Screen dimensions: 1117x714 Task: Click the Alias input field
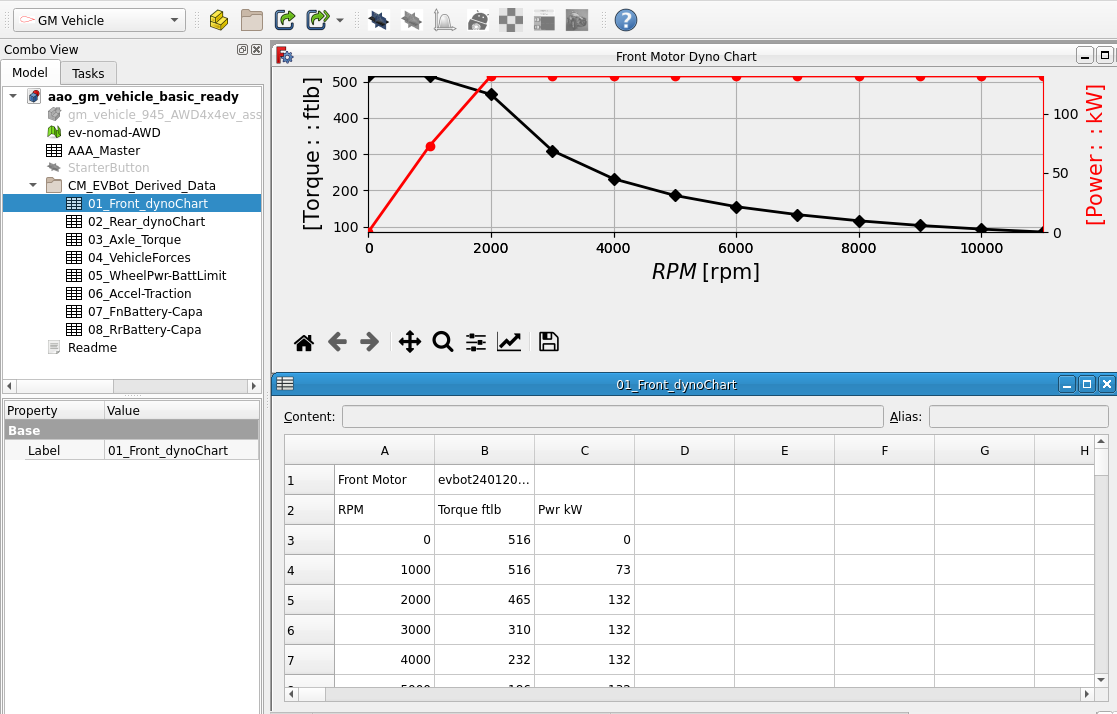1018,416
